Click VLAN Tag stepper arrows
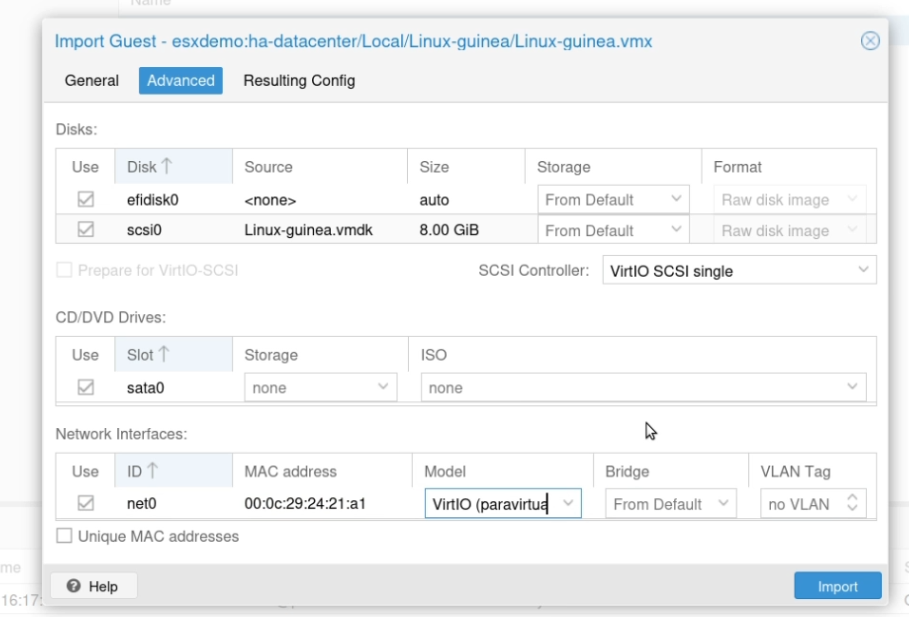 pyautogui.click(x=852, y=503)
